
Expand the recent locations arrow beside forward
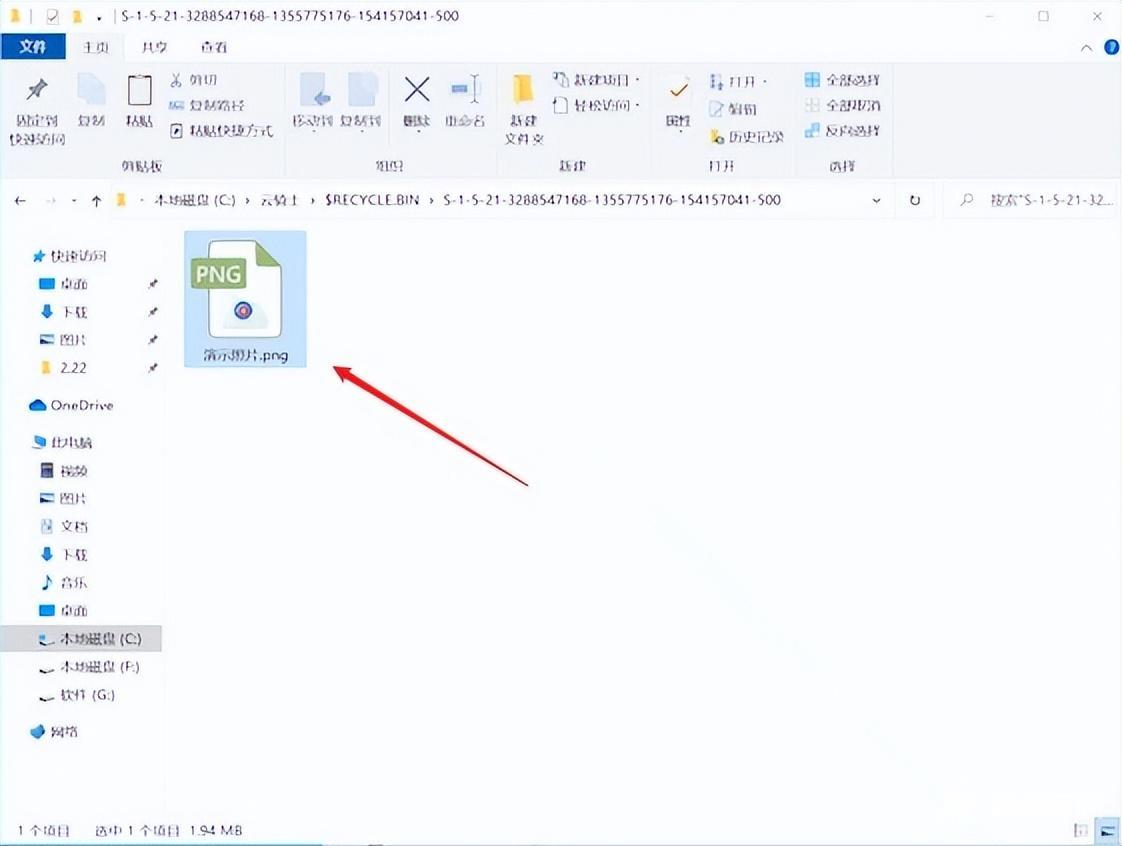74,200
